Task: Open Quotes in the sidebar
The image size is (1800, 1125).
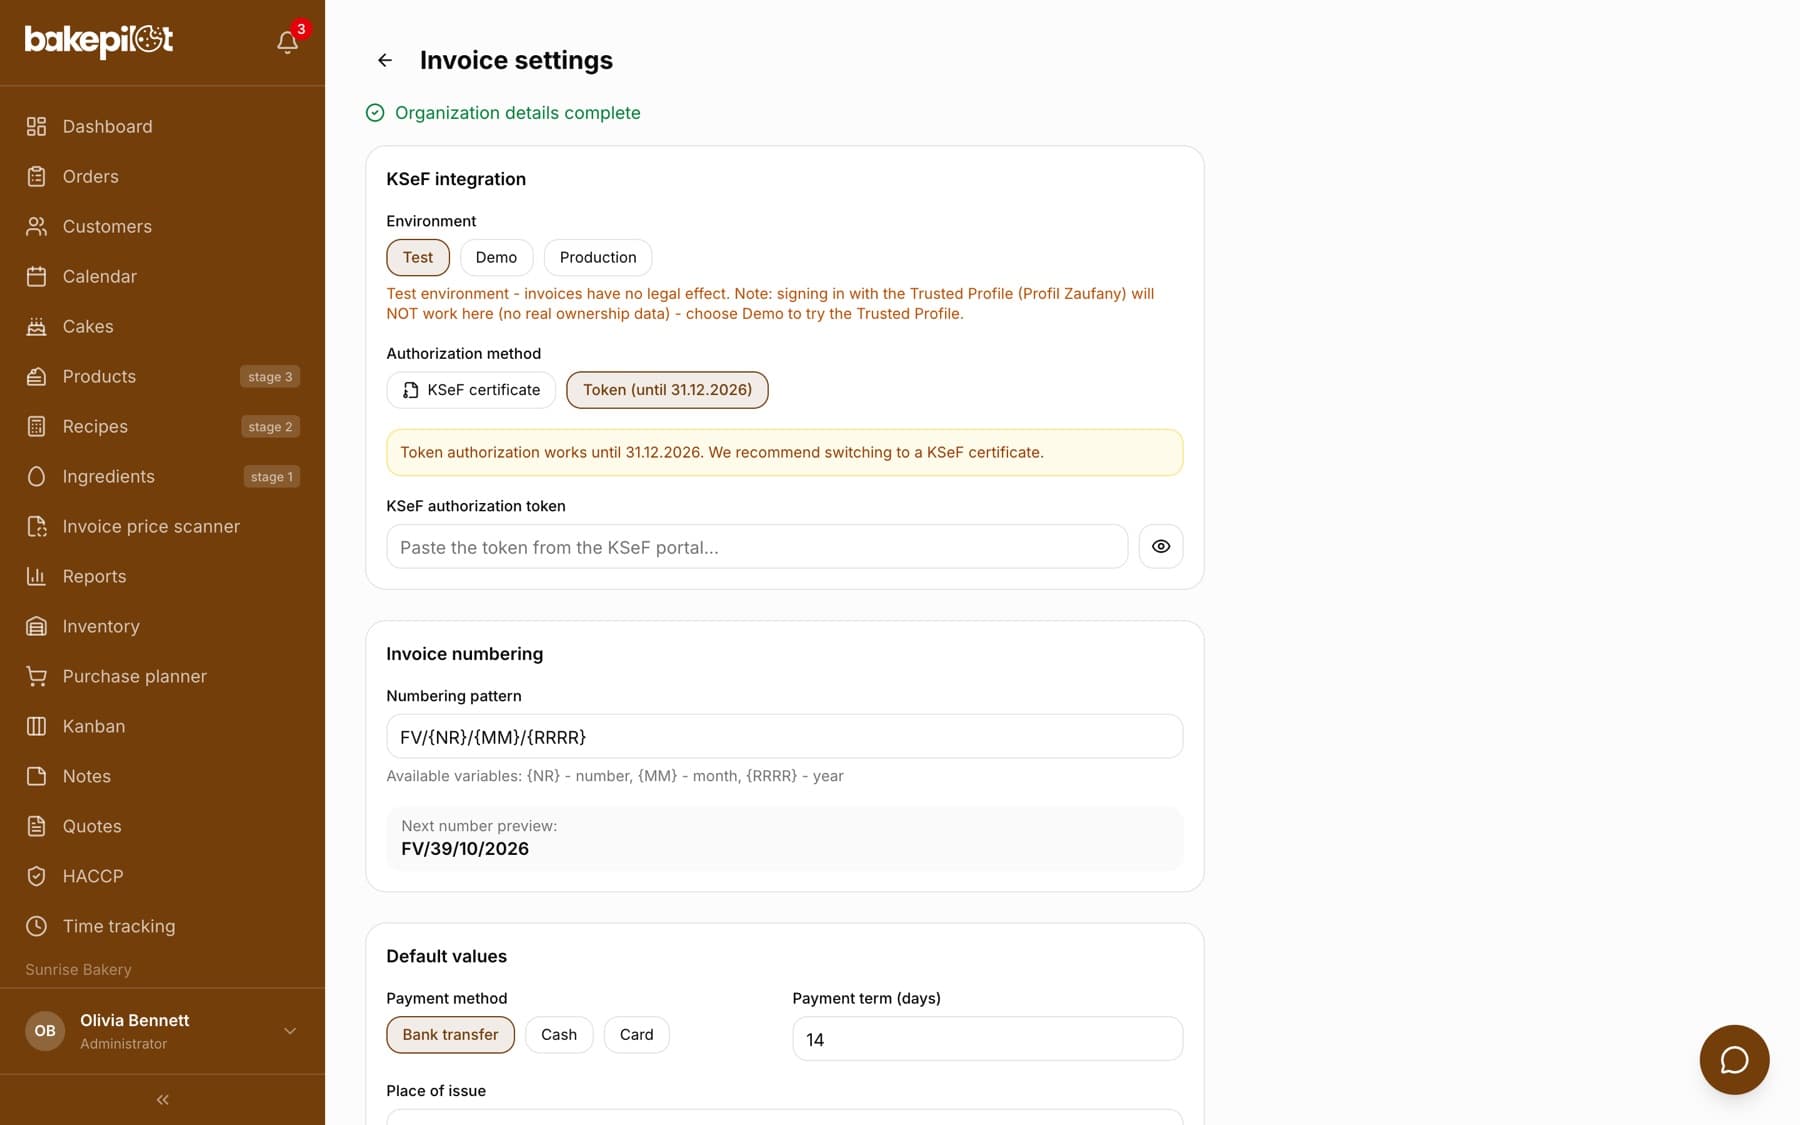Action: [x=162, y=826]
